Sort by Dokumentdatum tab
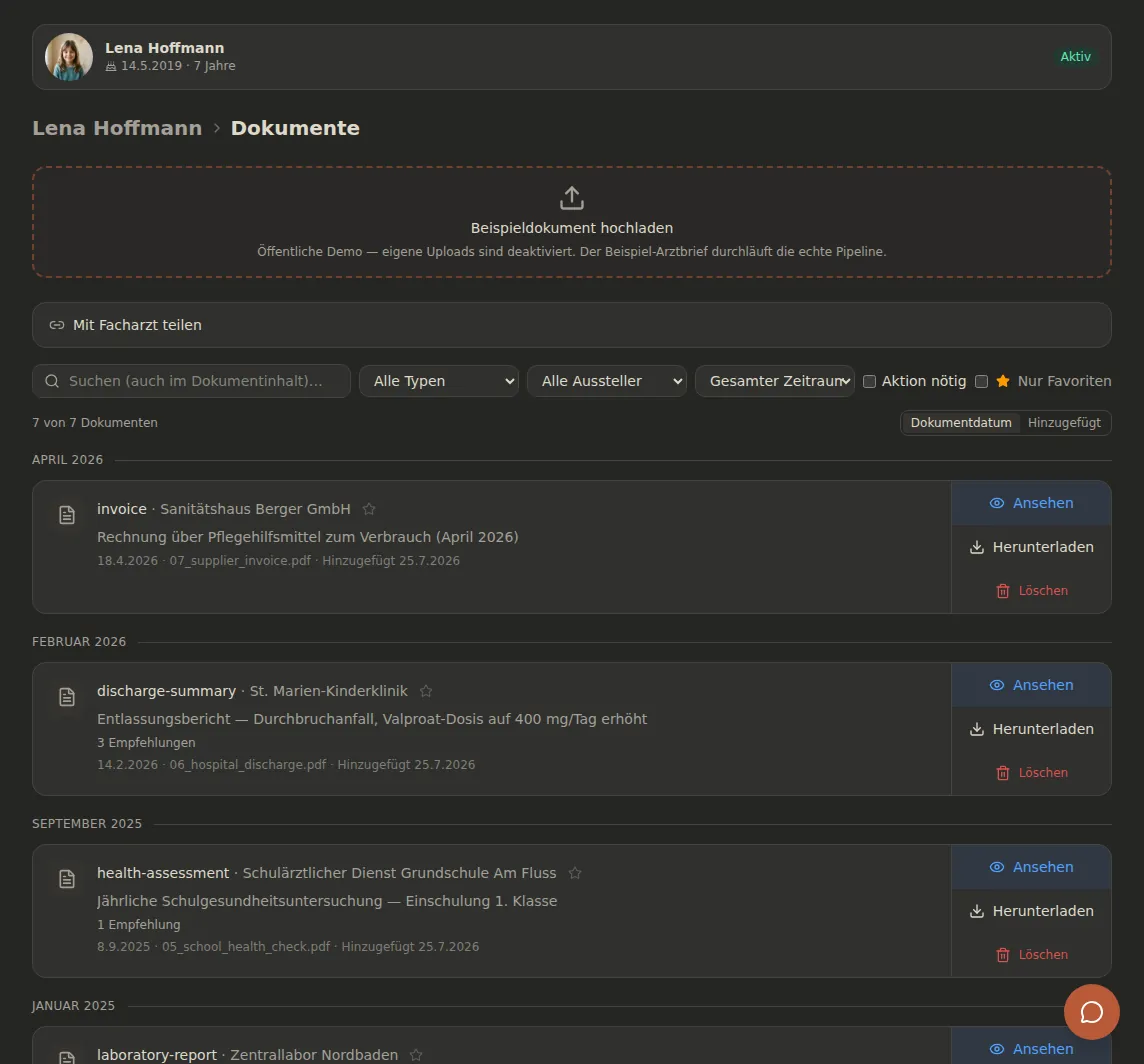Screen dimensions: 1144x1064 [x=961, y=423]
